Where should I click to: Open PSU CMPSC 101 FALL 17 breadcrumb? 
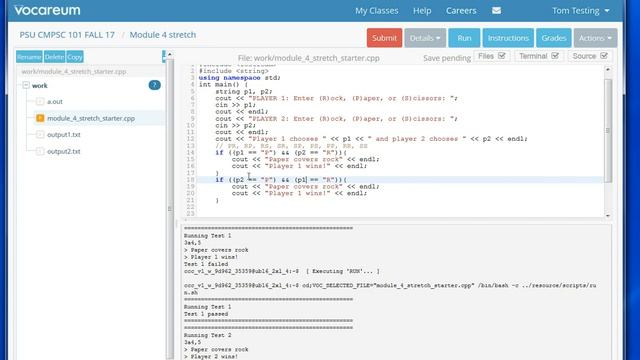(67, 35)
